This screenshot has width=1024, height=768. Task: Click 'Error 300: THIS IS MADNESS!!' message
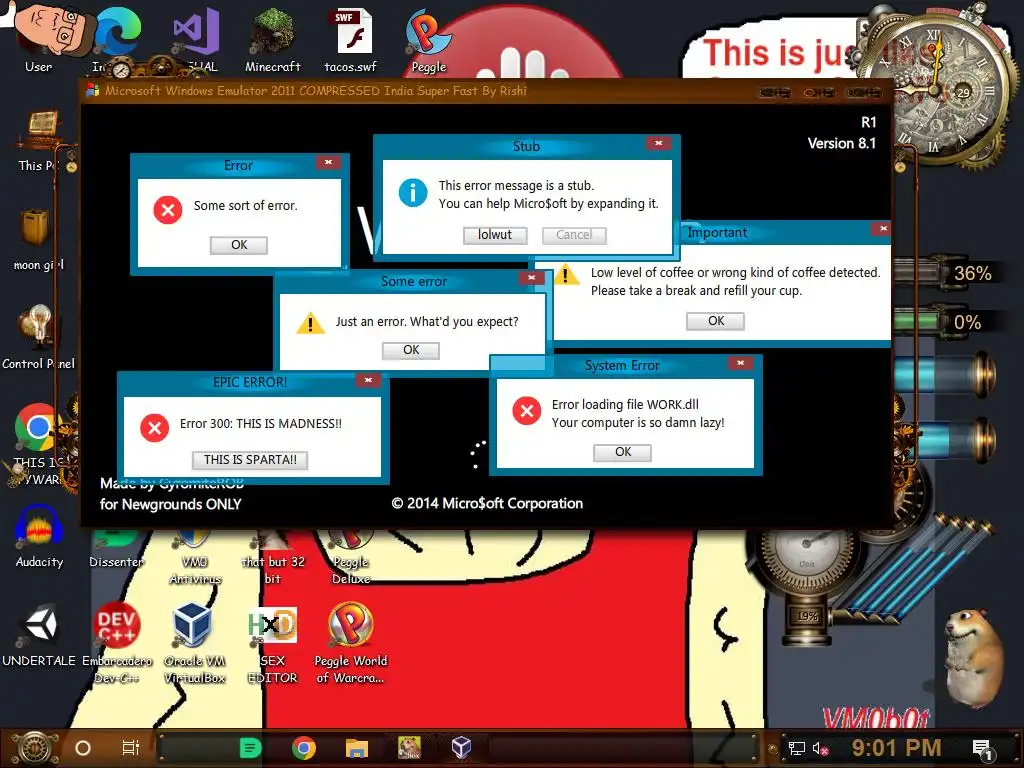click(261, 424)
